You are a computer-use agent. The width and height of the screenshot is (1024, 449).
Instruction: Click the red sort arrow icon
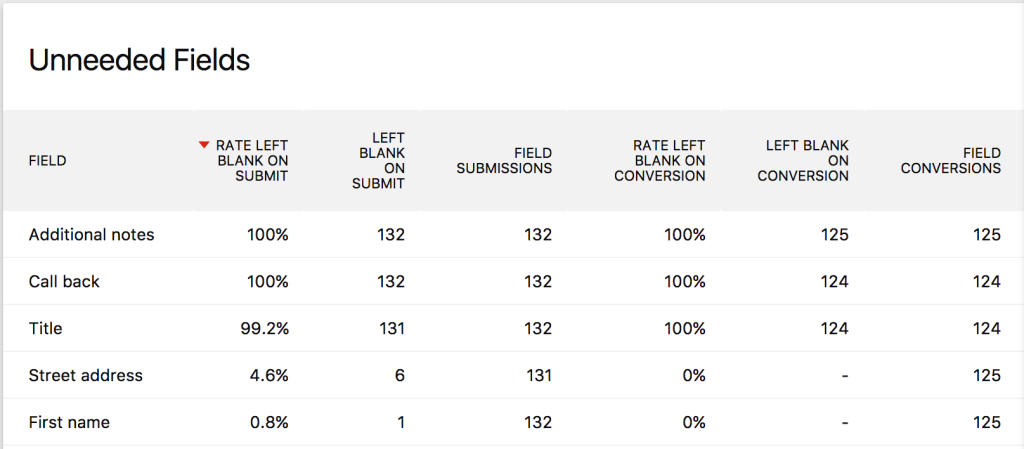pos(204,145)
